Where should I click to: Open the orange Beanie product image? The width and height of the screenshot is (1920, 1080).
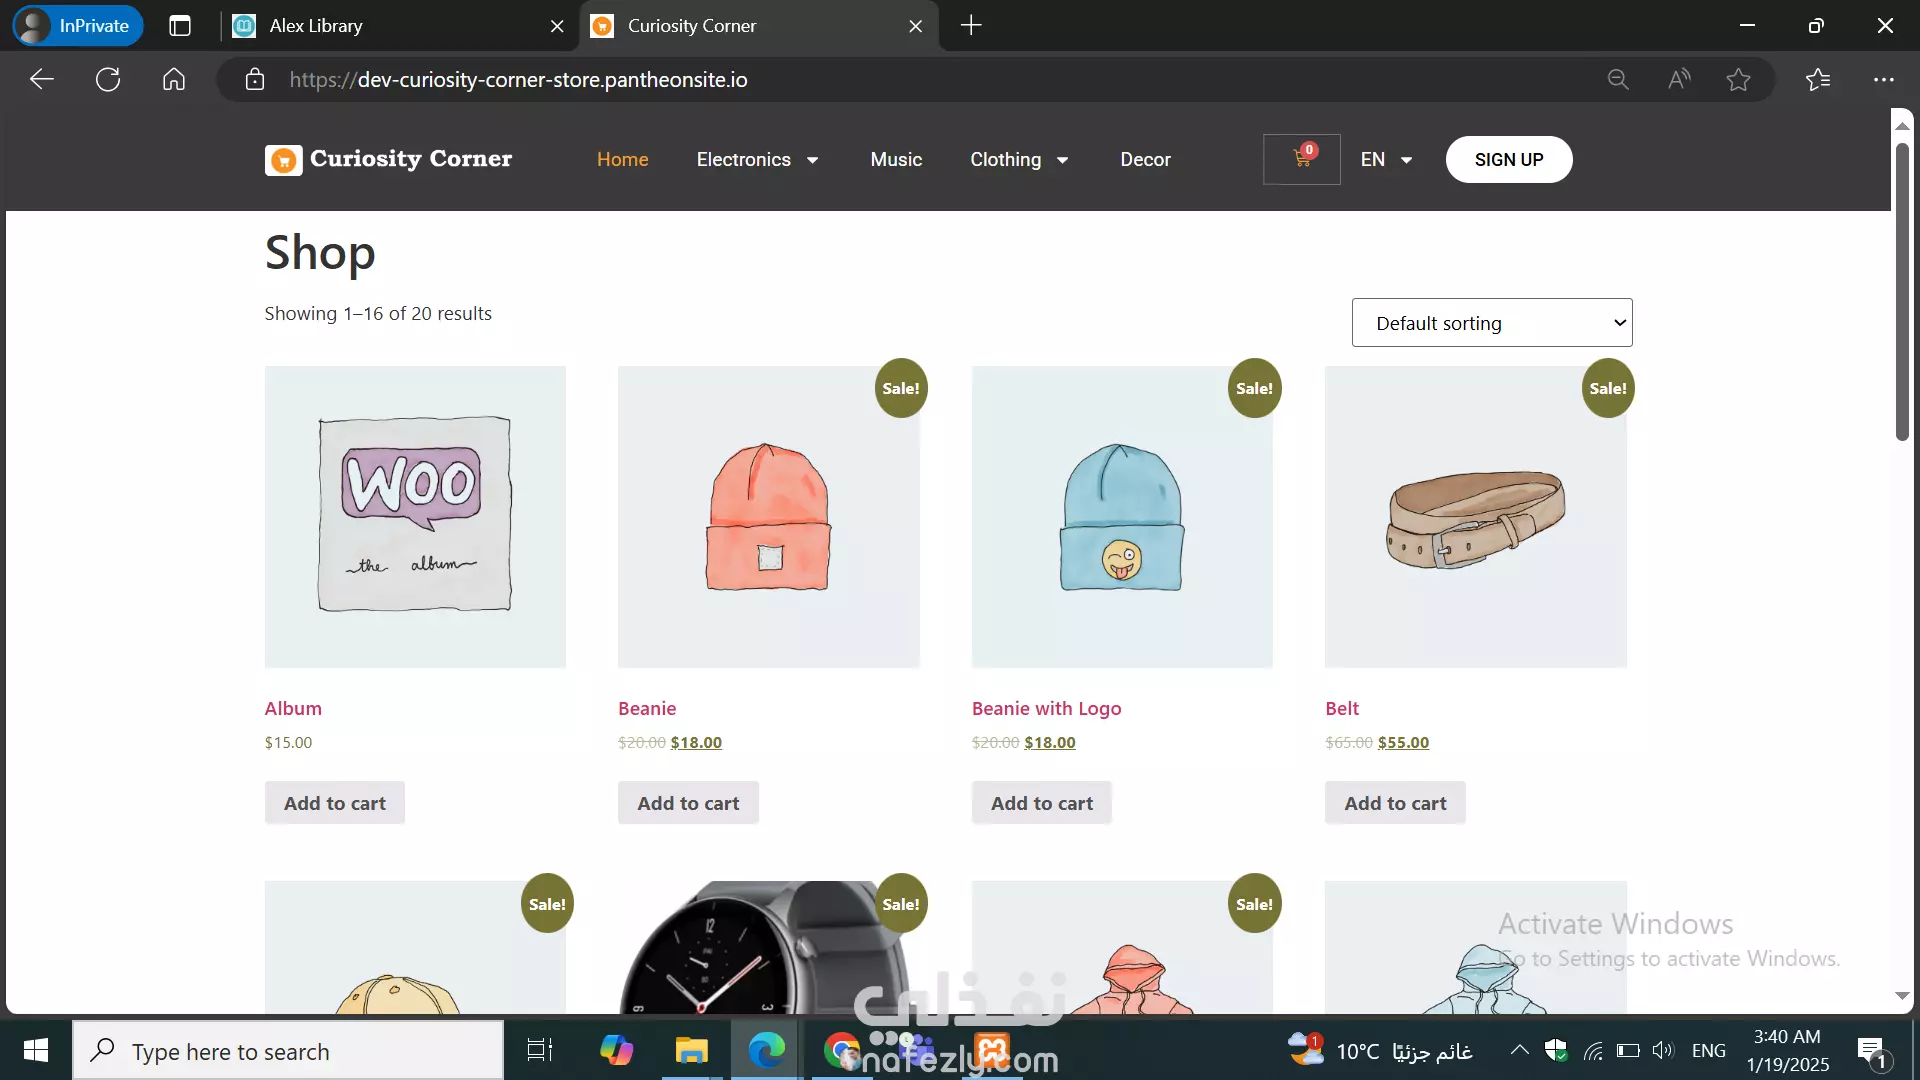(768, 516)
